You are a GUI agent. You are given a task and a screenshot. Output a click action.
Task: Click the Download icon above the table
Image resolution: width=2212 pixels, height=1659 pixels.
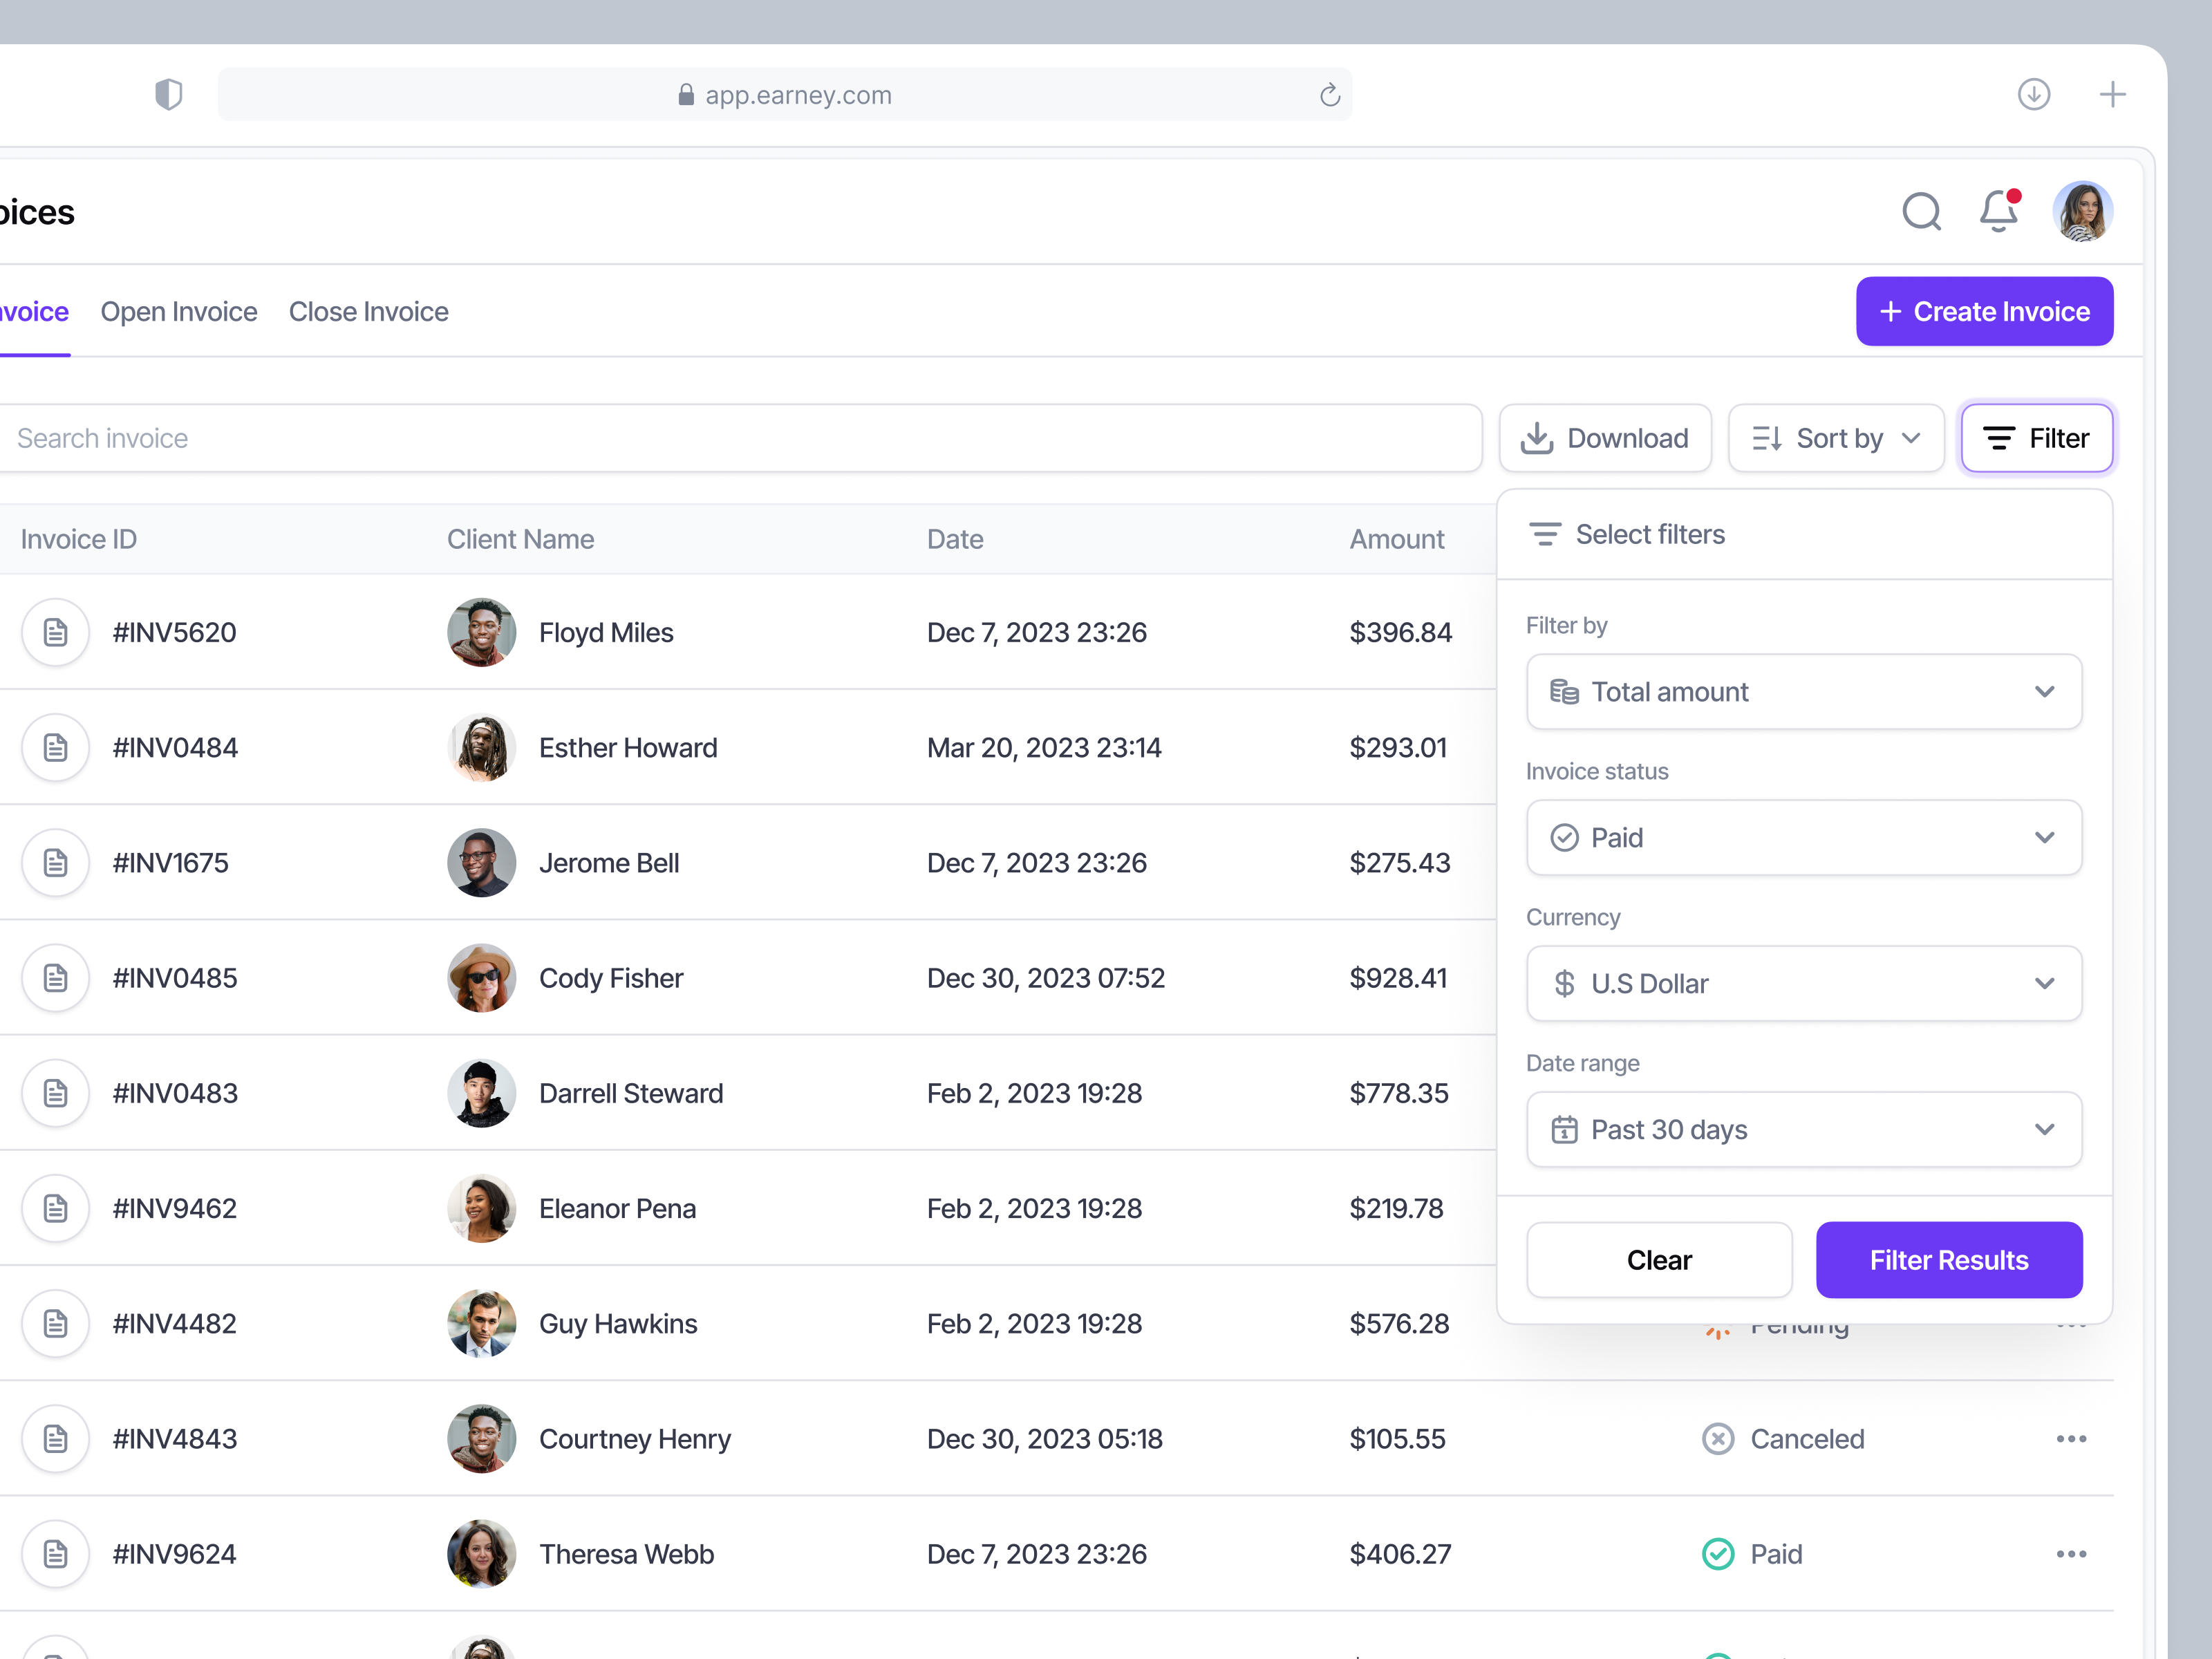click(x=1537, y=437)
